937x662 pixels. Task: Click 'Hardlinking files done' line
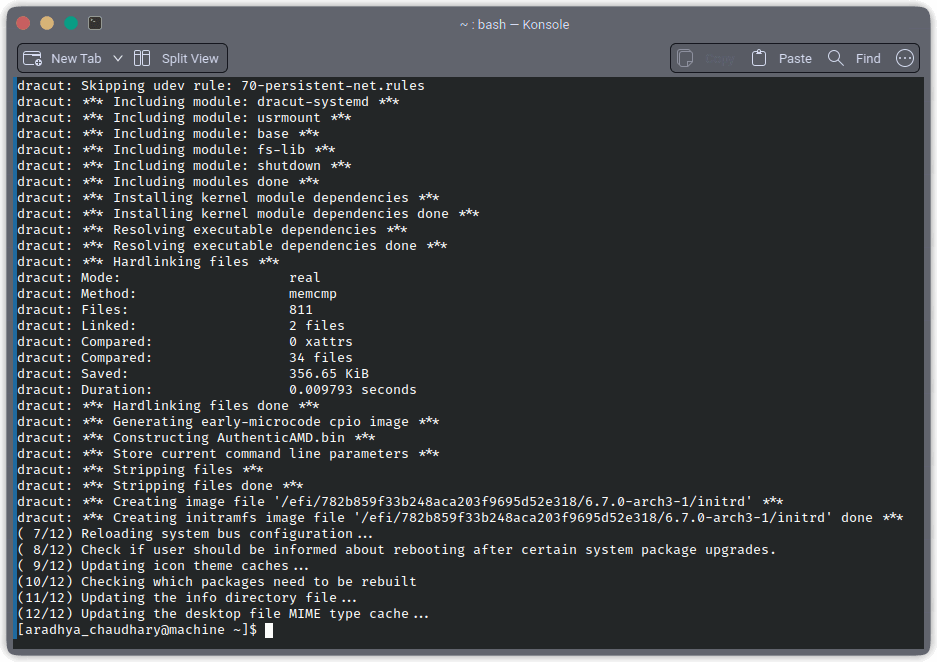(x=168, y=406)
